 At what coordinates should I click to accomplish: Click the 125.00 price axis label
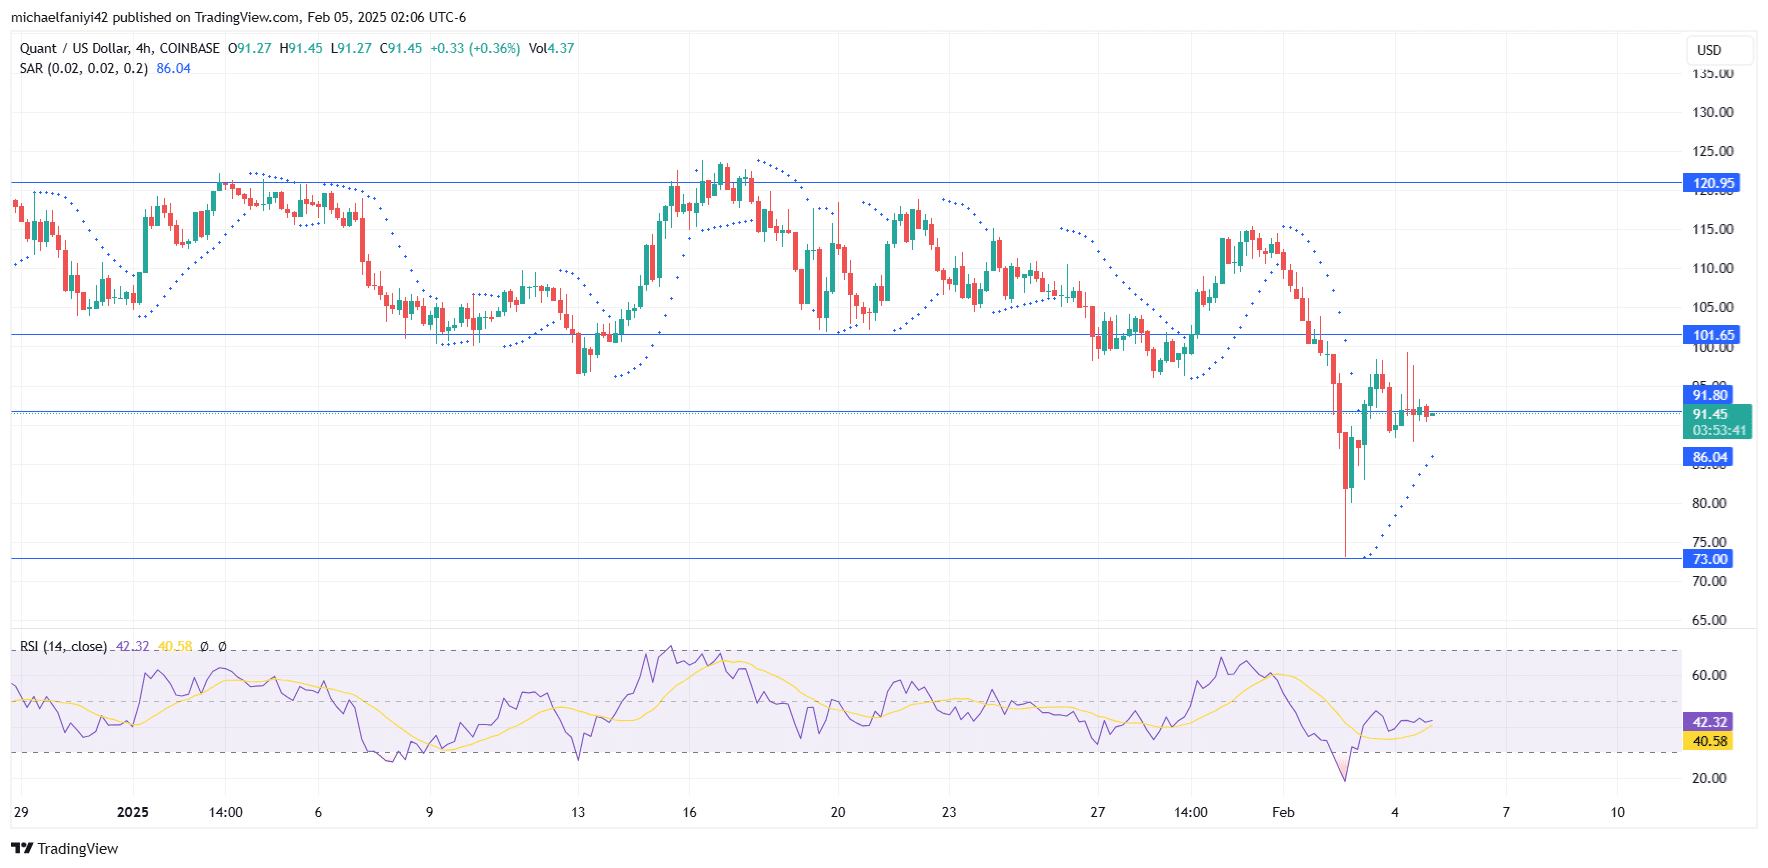click(x=1712, y=151)
